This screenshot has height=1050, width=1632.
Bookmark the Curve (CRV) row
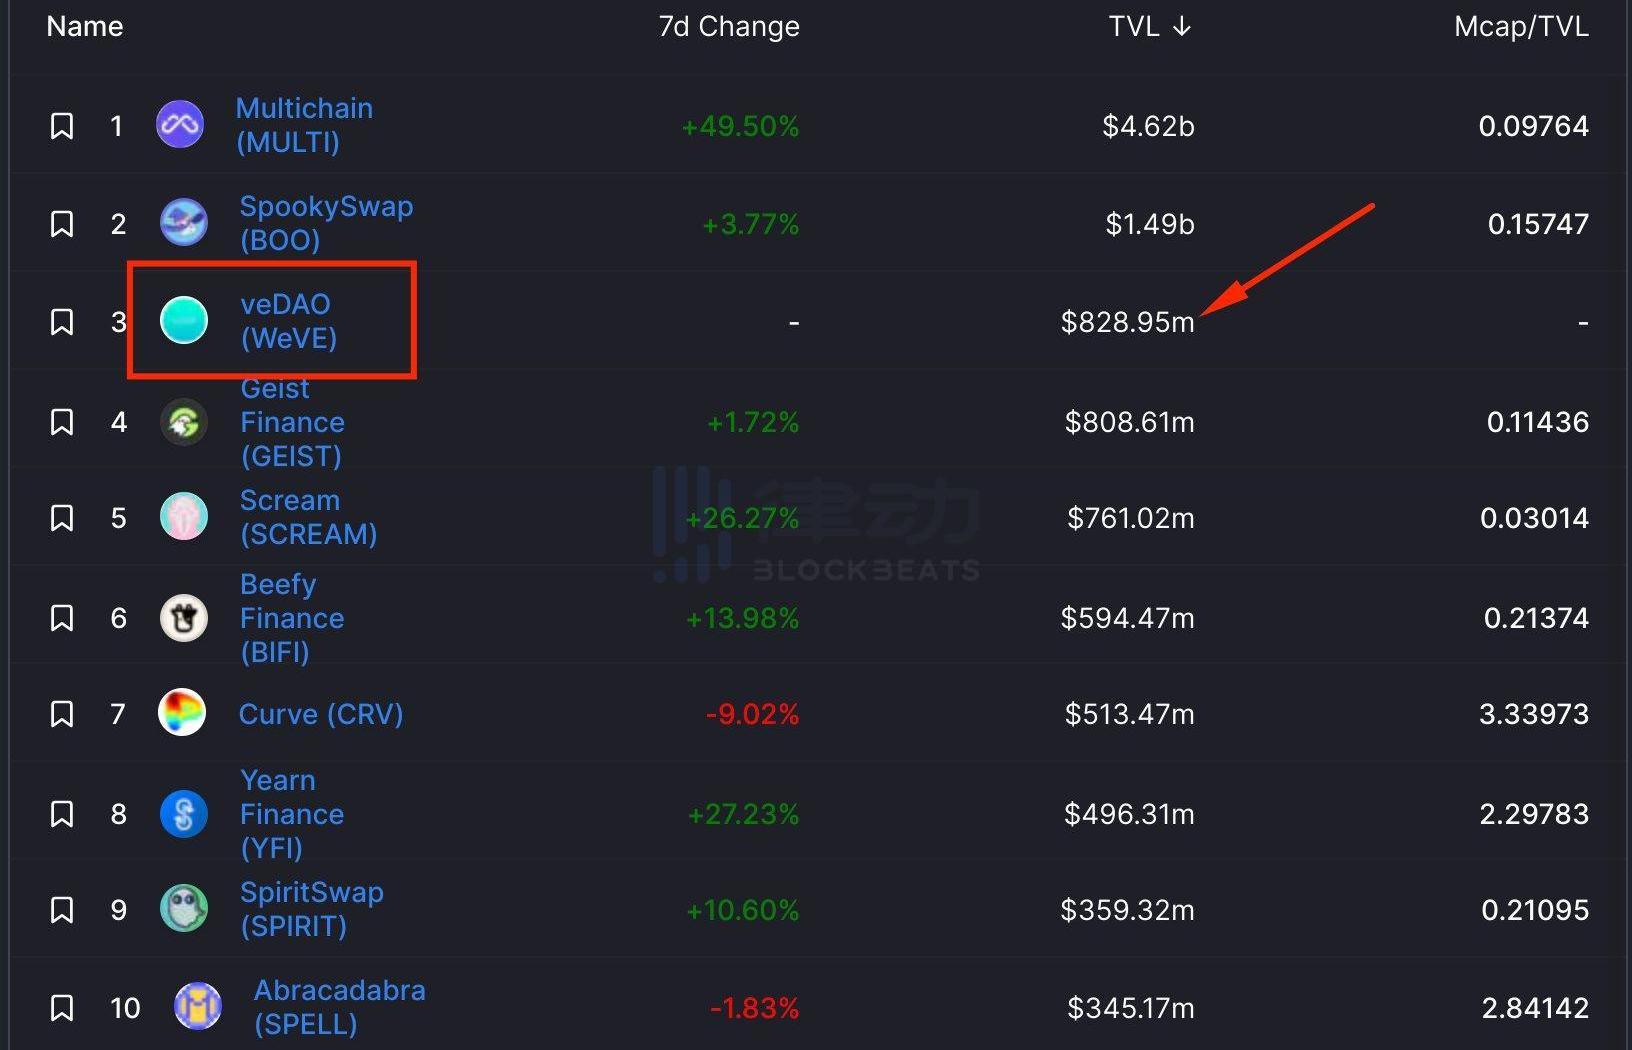[x=62, y=714]
